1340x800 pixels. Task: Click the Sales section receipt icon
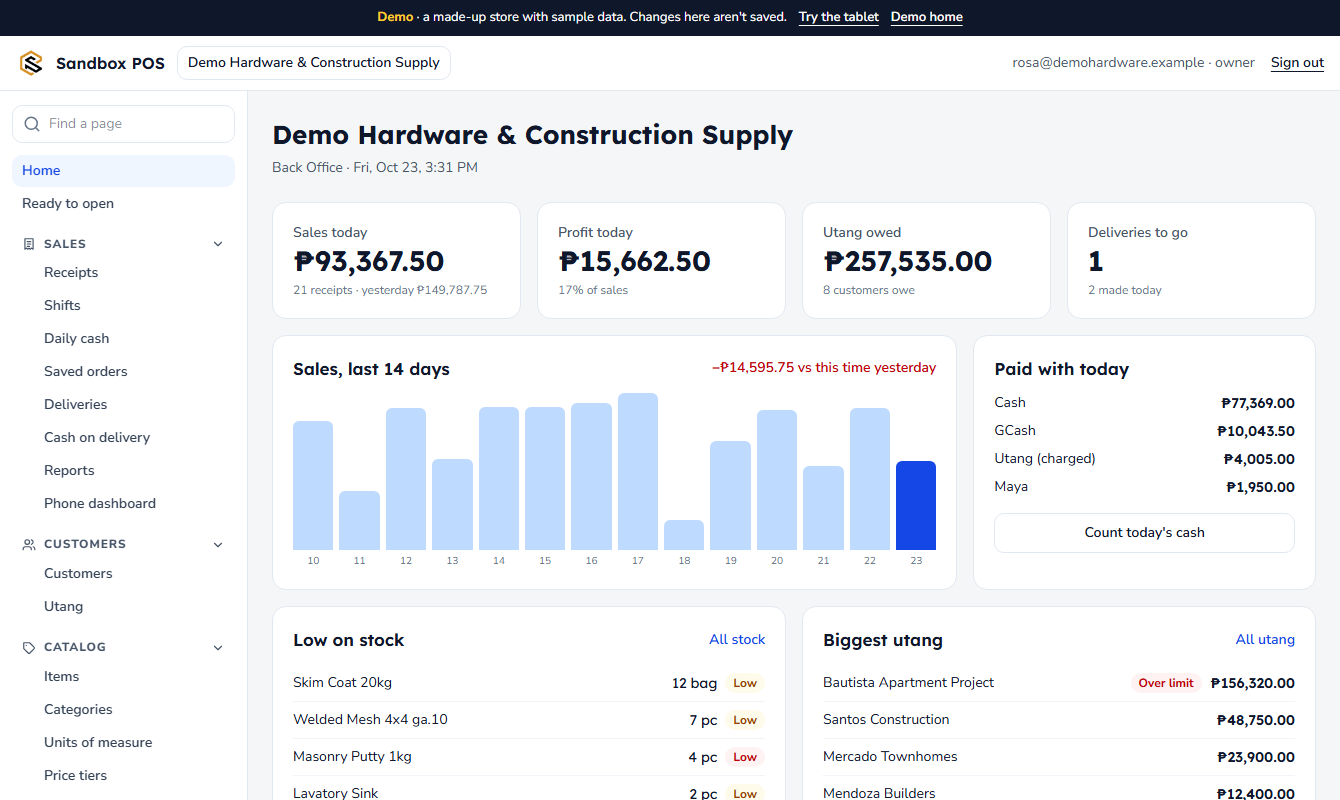(x=29, y=244)
